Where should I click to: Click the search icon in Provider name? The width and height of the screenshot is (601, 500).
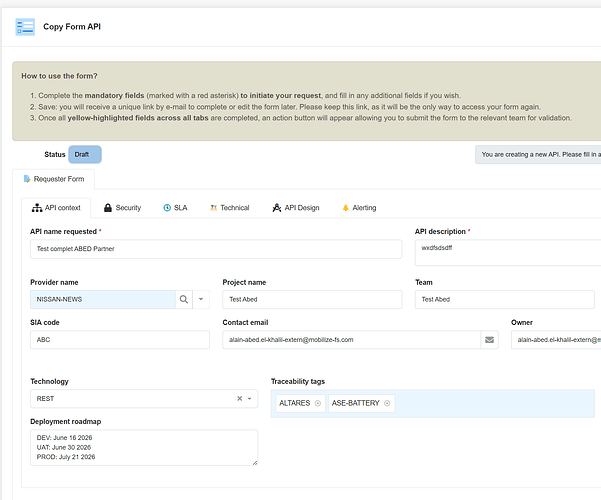(x=183, y=299)
